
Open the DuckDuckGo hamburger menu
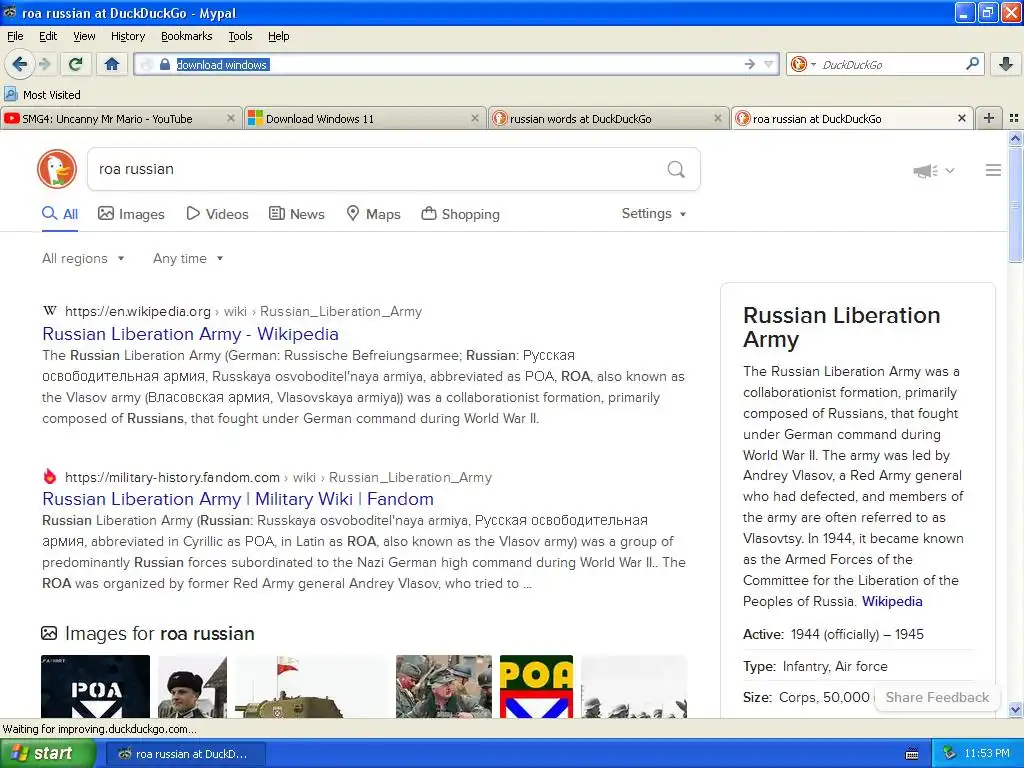(993, 170)
